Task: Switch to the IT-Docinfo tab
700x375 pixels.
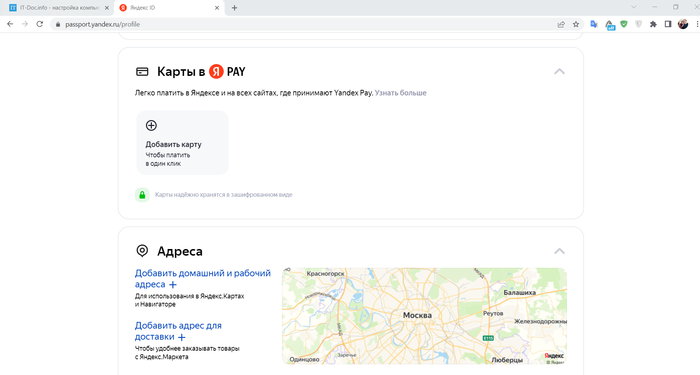Action: (58, 8)
